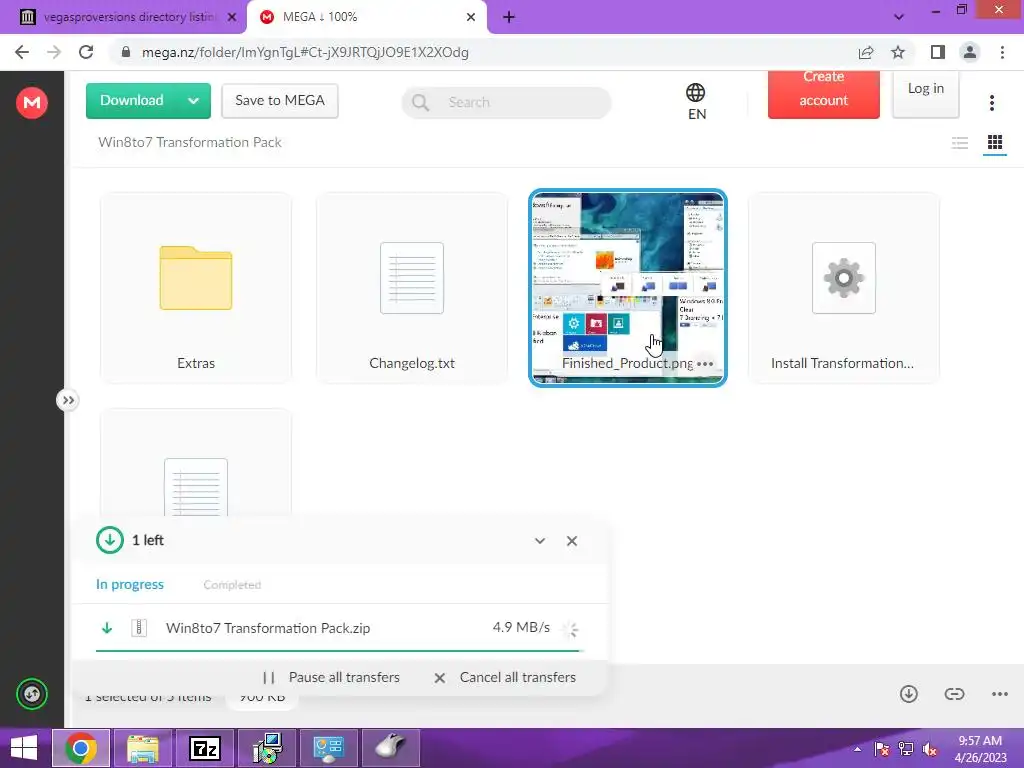
Task: Open the Finished_Product.png options dots
Action: 705,364
